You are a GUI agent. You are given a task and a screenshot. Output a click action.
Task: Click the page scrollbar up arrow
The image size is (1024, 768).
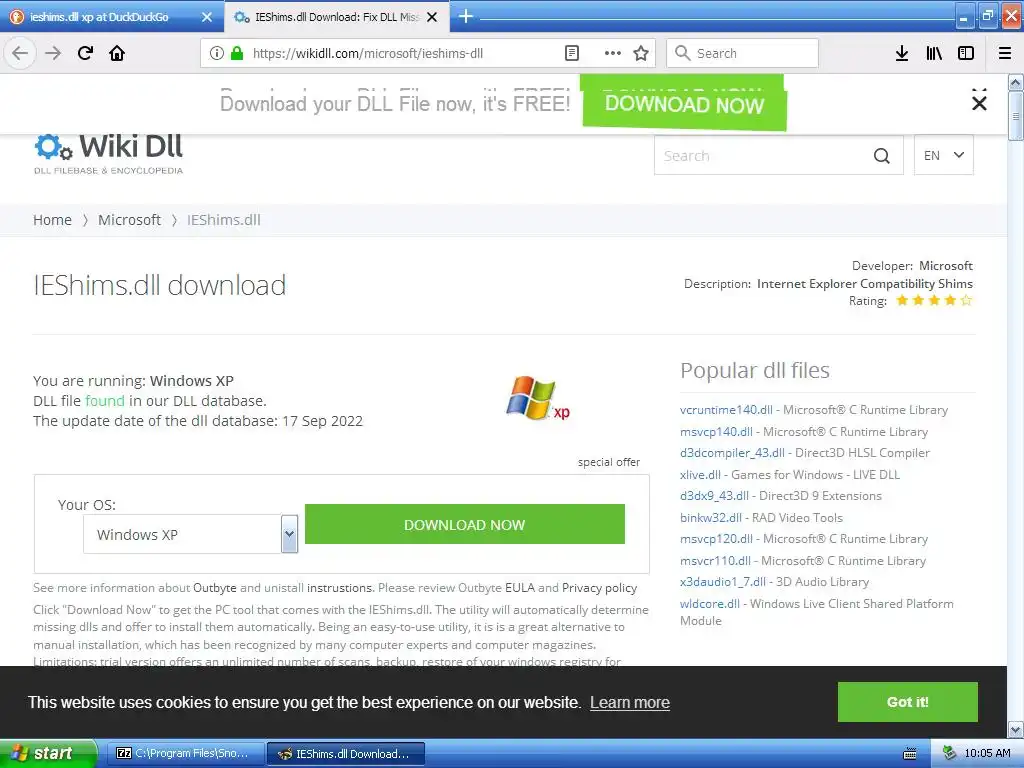(1016, 82)
